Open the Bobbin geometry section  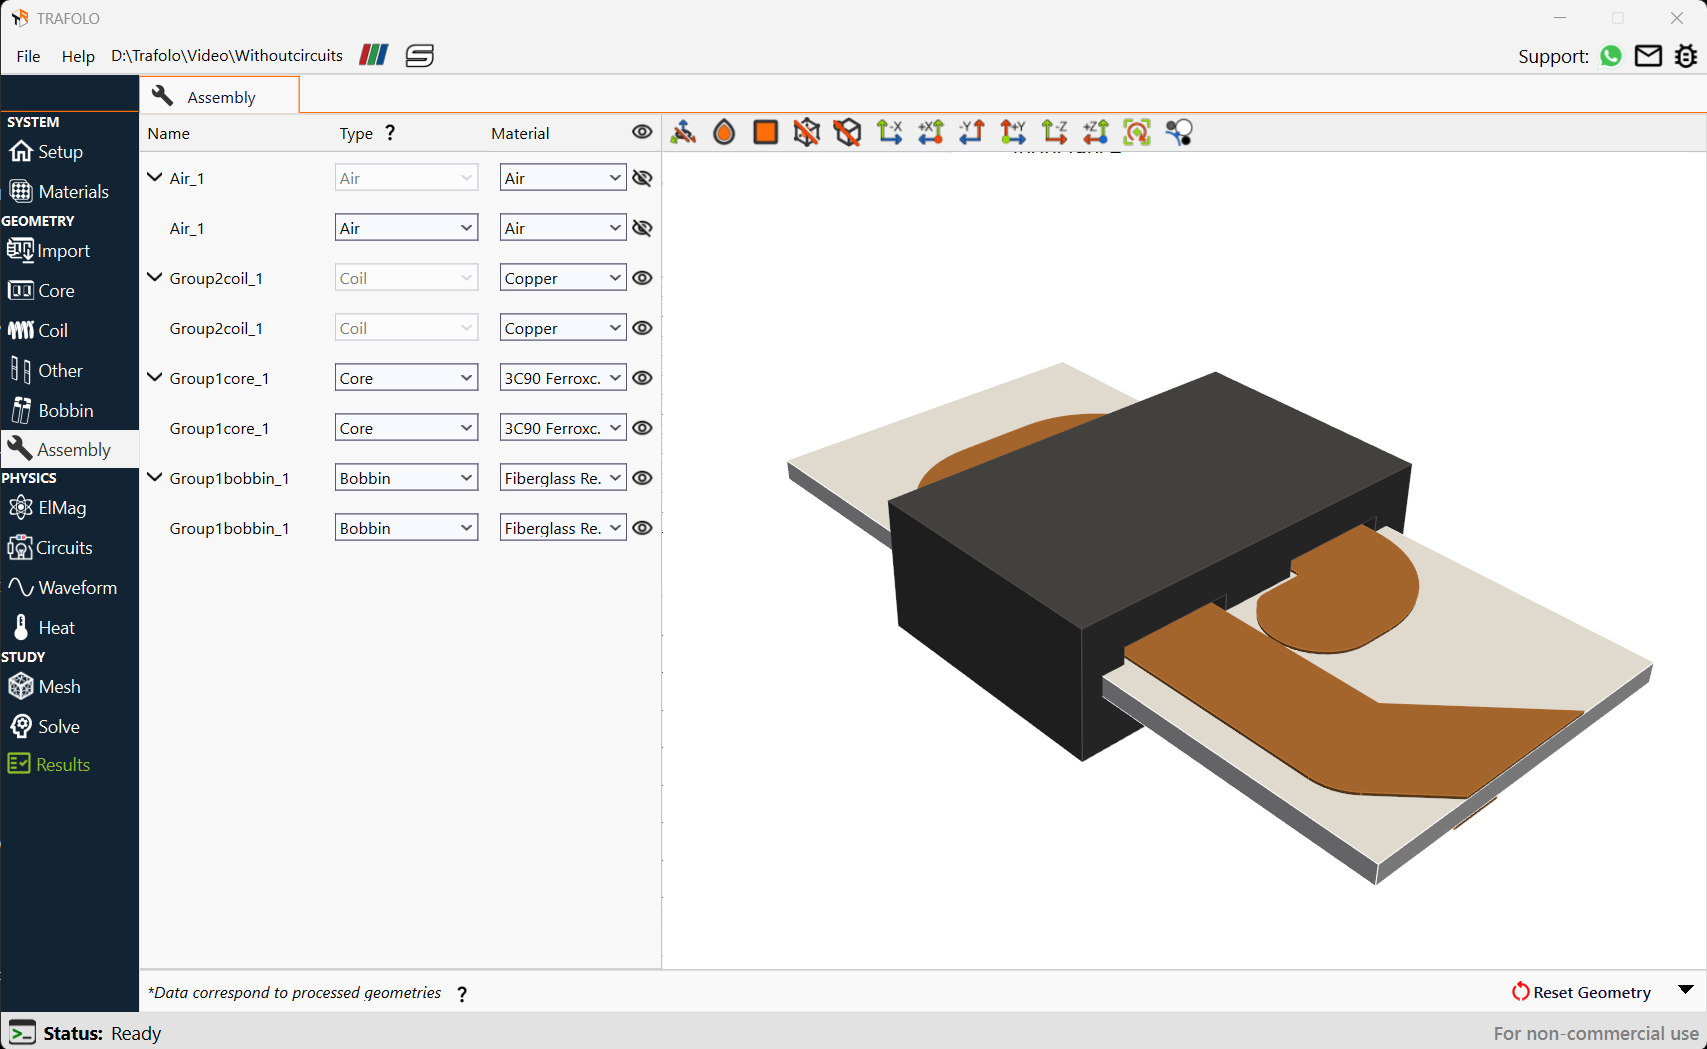(x=69, y=410)
